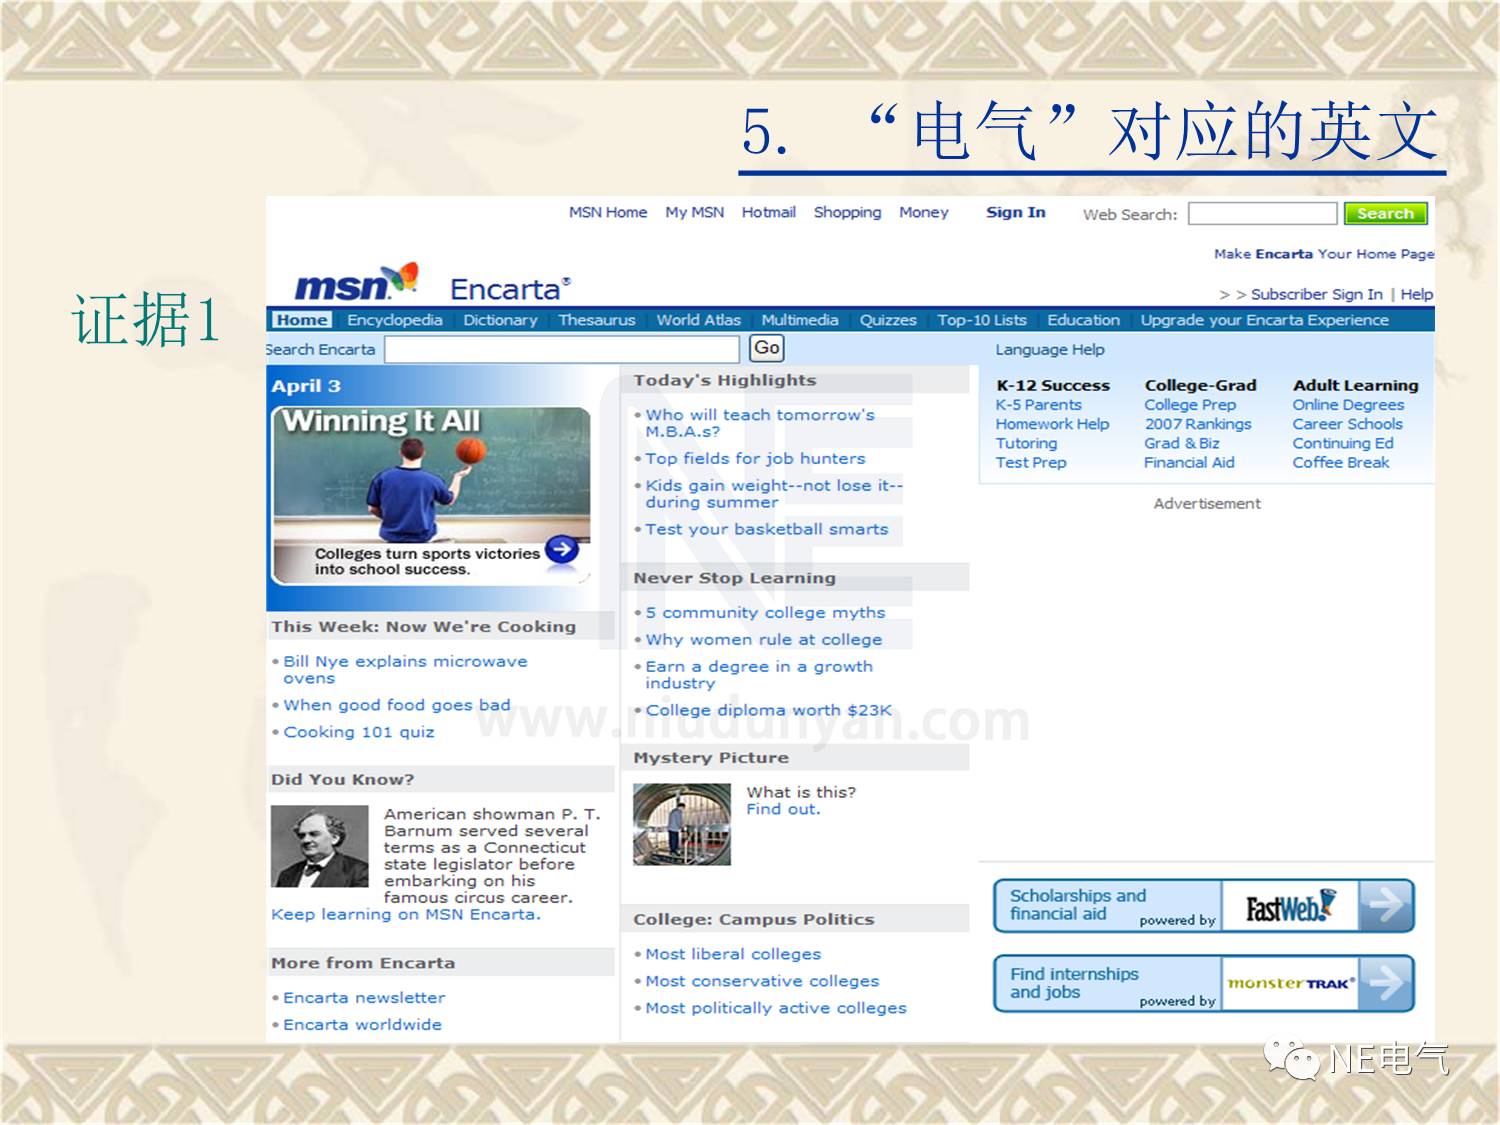
Task: Click the MSN butterfly logo
Action: pos(356,282)
